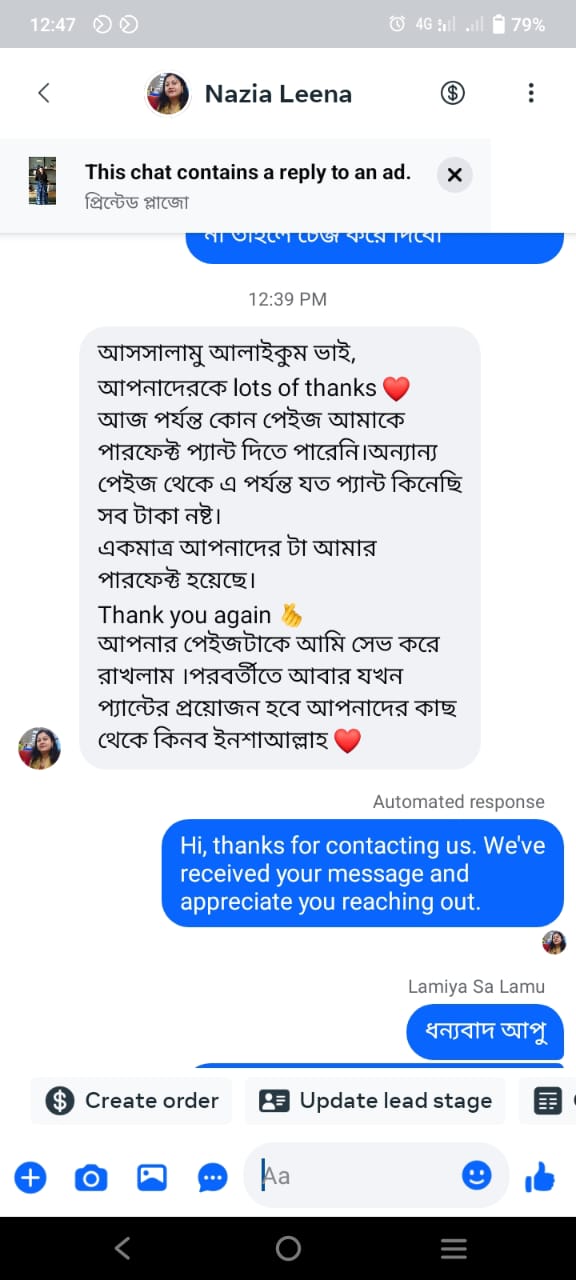
Task: Tap the back arrow to leave the chat
Action: pyautogui.click(x=43, y=93)
